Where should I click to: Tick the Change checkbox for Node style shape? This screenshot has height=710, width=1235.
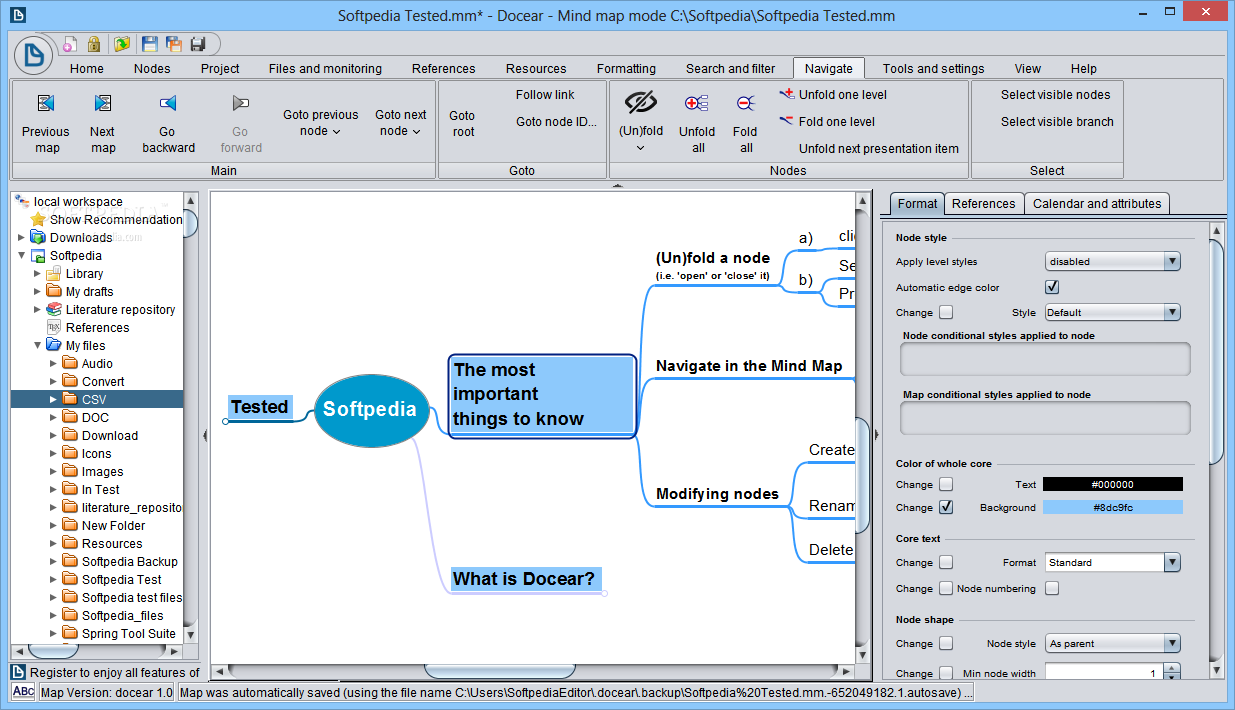(946, 644)
